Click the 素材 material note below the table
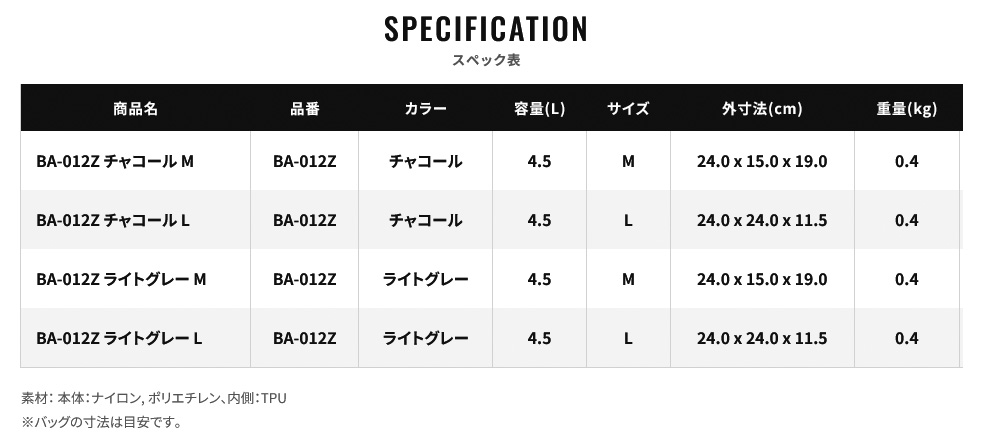984x441 pixels. (154, 398)
